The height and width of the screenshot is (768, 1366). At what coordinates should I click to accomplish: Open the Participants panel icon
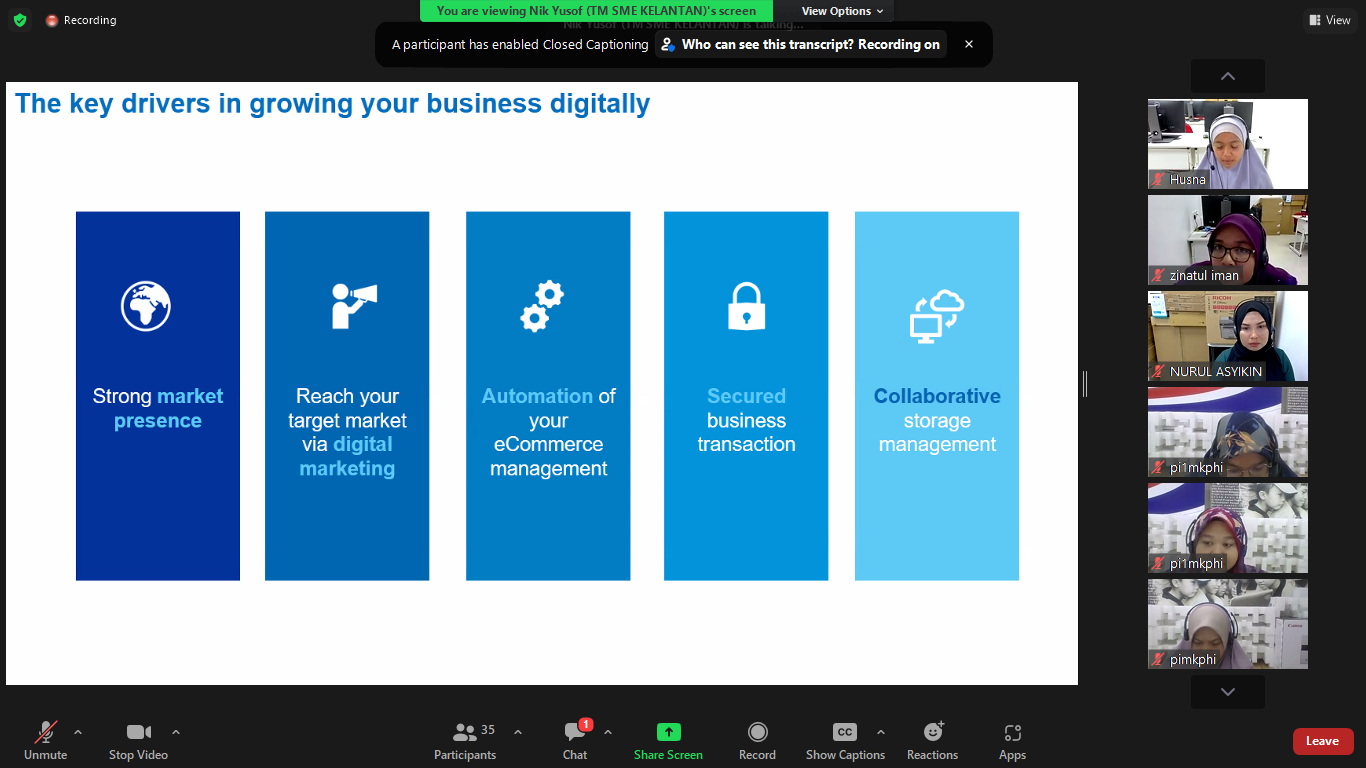[x=465, y=733]
